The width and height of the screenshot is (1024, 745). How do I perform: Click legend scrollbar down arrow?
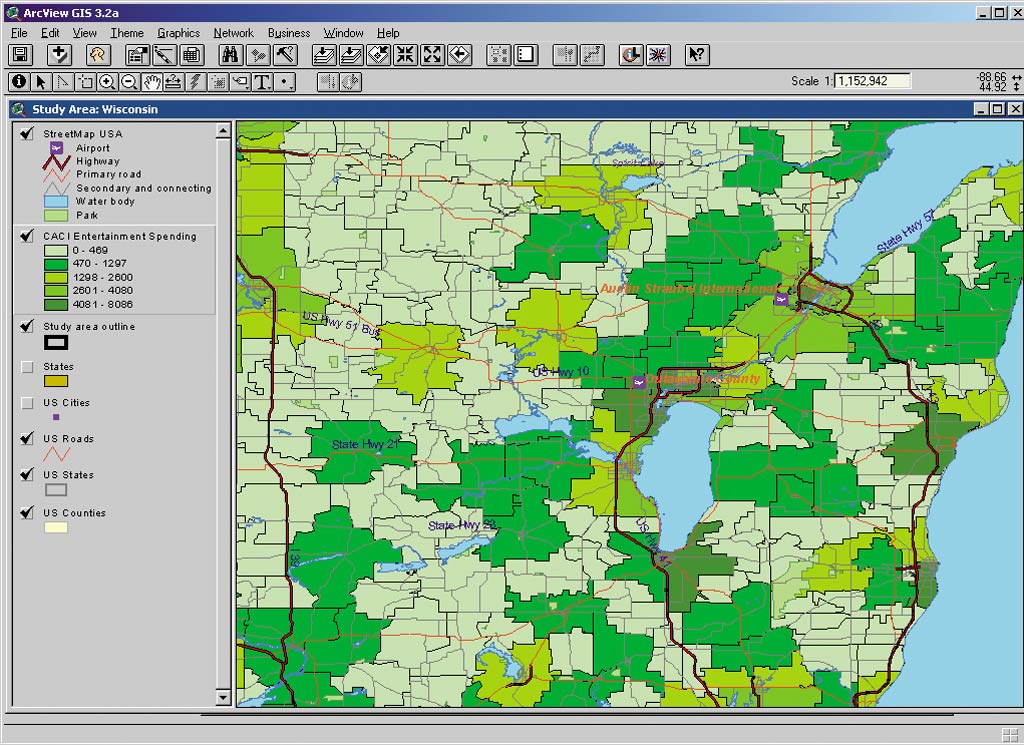[x=223, y=697]
